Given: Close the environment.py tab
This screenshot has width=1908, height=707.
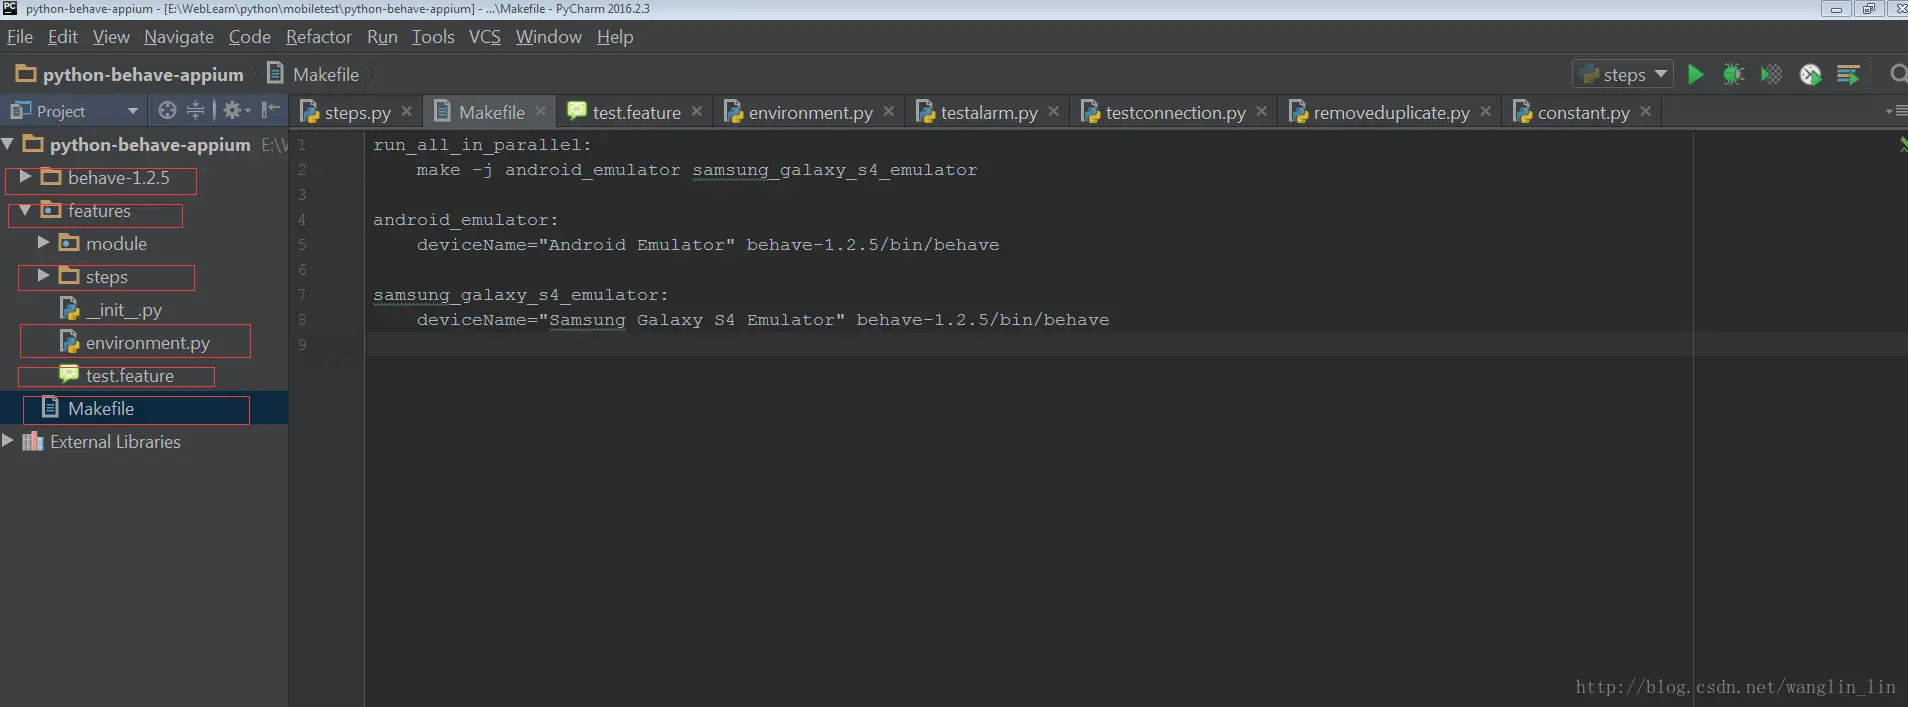Looking at the screenshot, I should click(x=888, y=111).
